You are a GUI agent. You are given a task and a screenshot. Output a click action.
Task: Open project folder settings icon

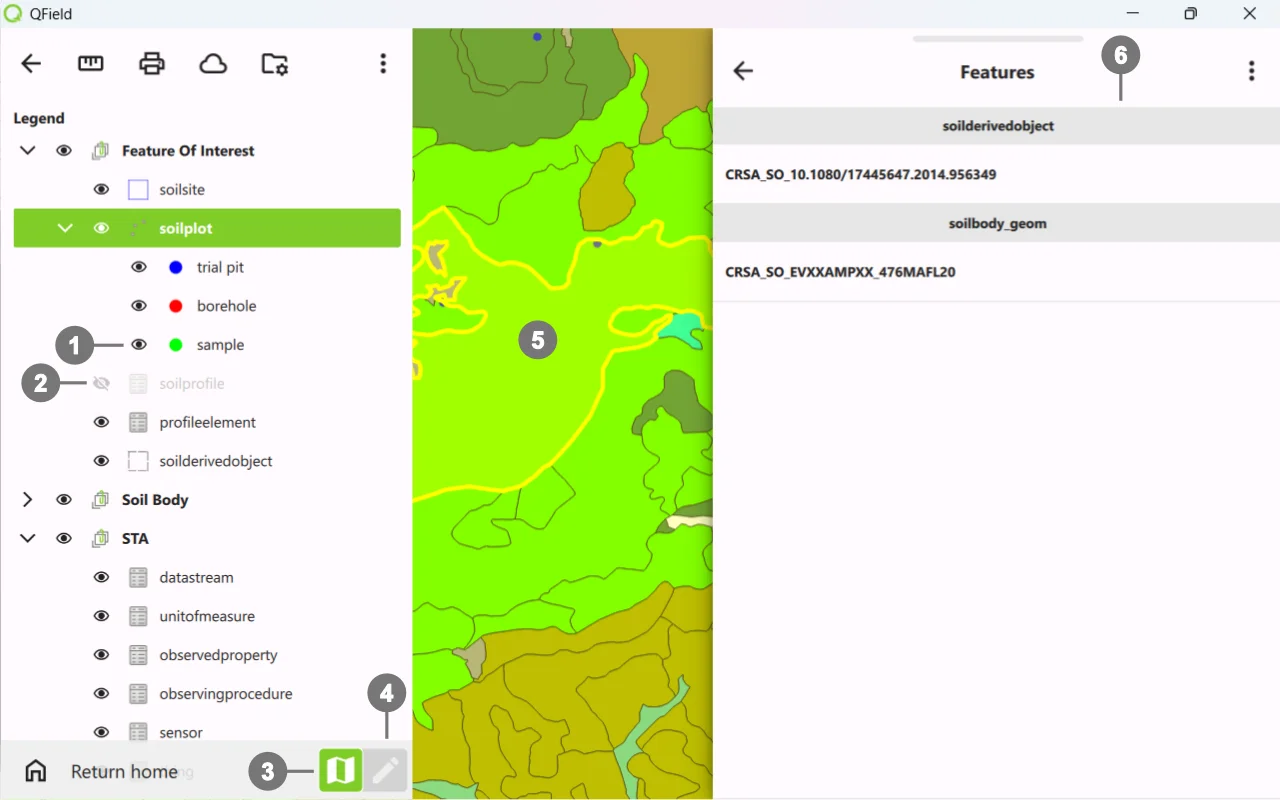pyautogui.click(x=274, y=64)
